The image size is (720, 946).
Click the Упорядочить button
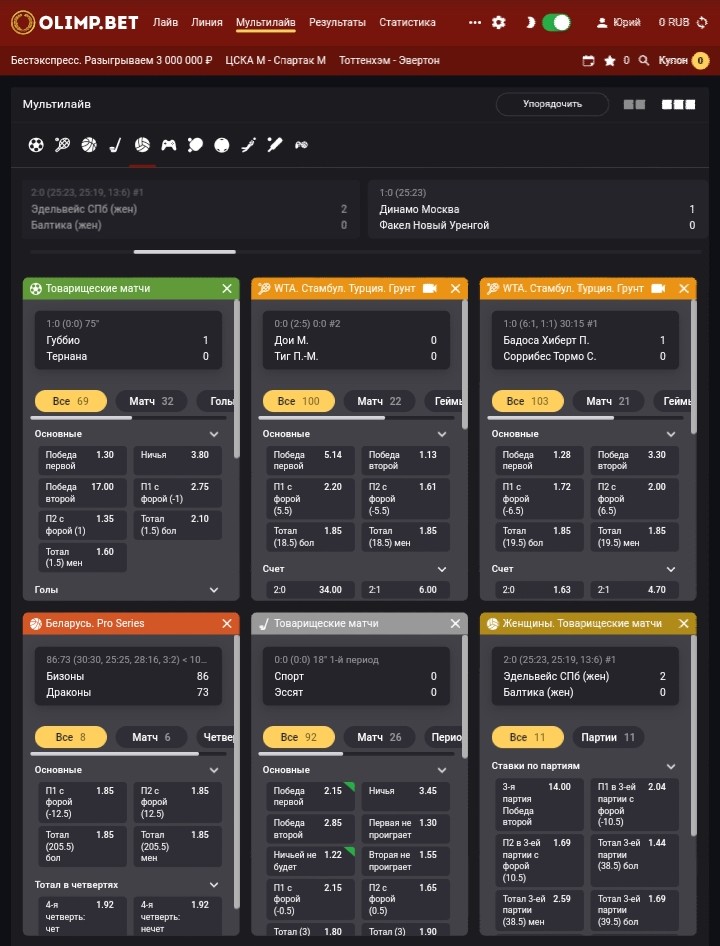552,104
